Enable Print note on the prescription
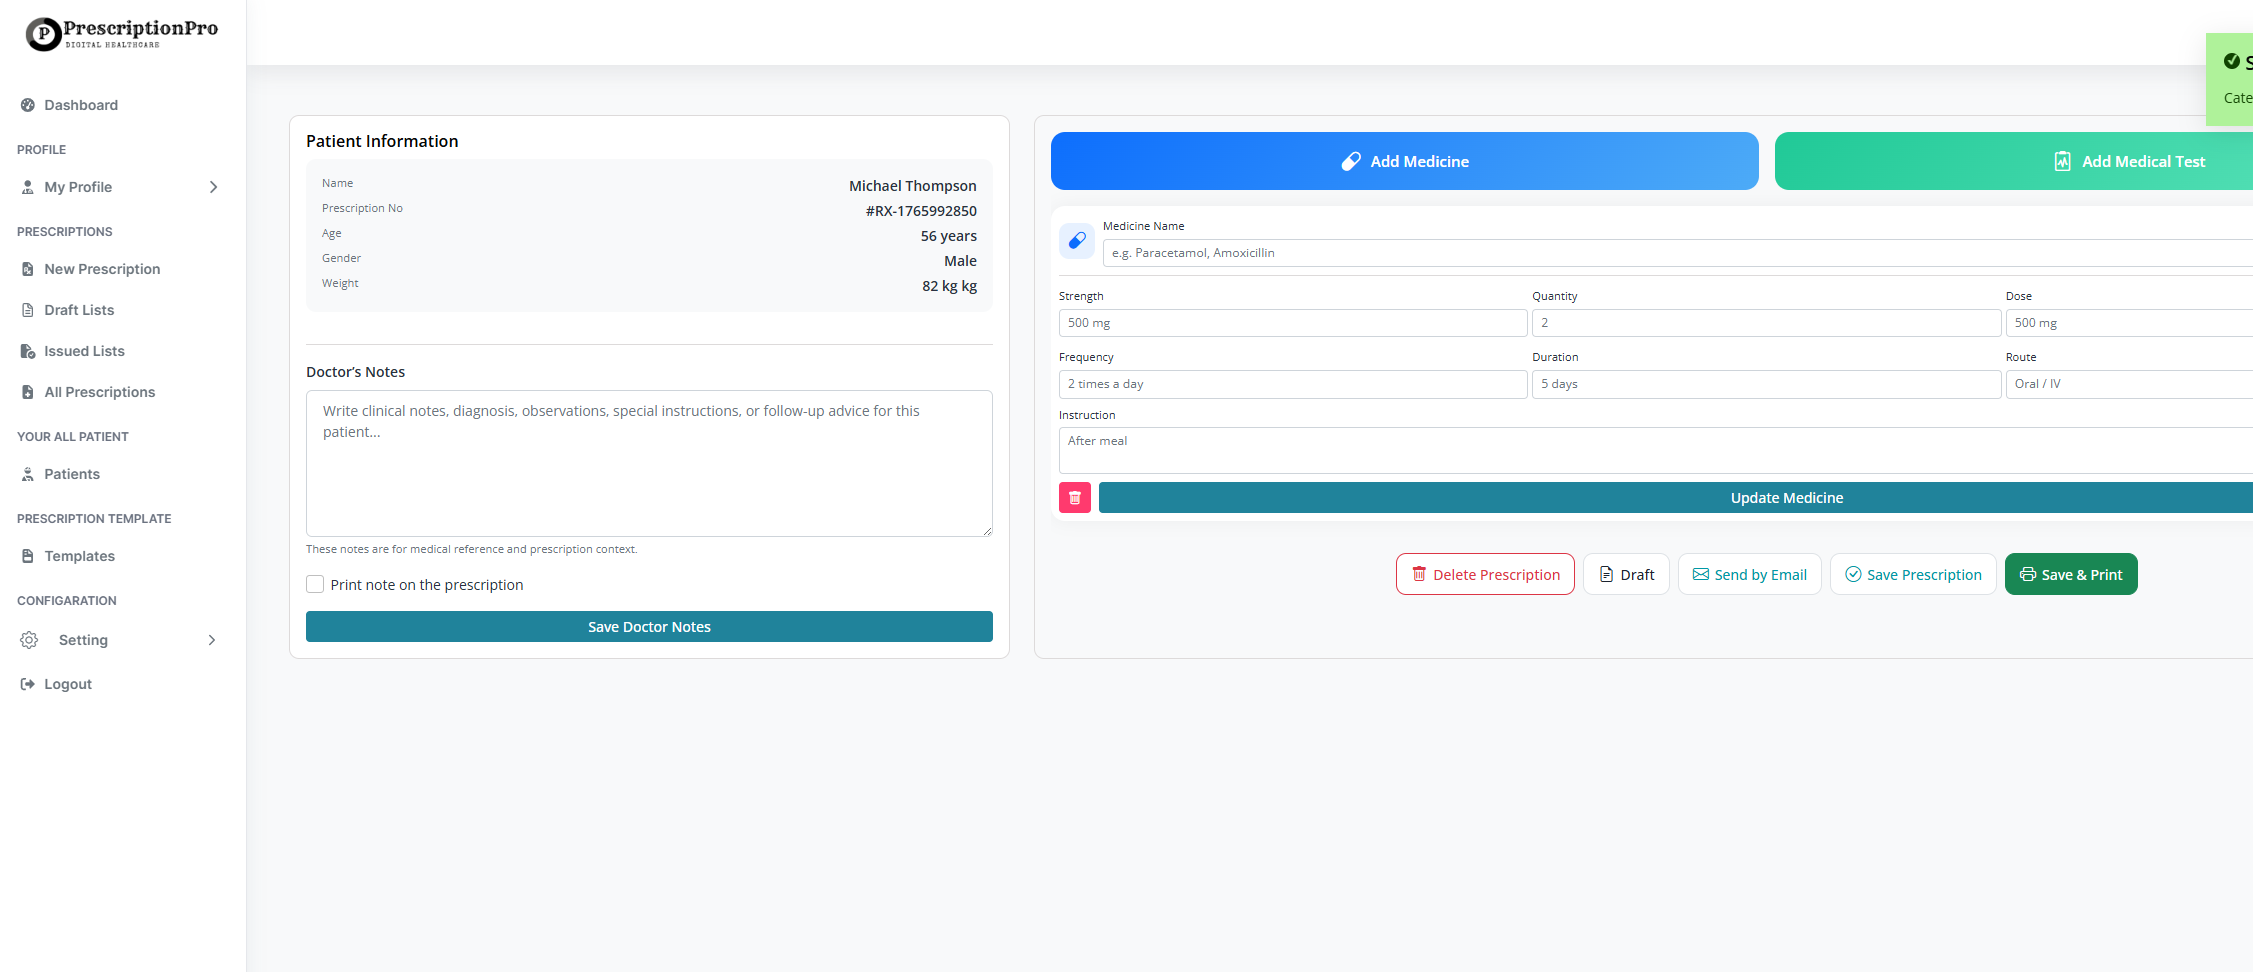 315,583
